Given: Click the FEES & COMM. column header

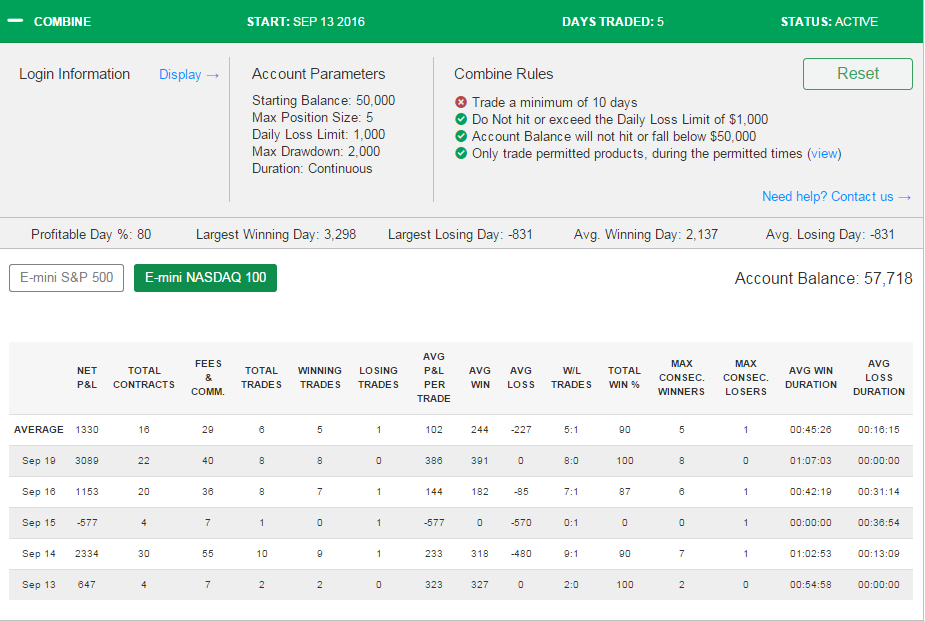Looking at the screenshot, I should pos(208,377).
